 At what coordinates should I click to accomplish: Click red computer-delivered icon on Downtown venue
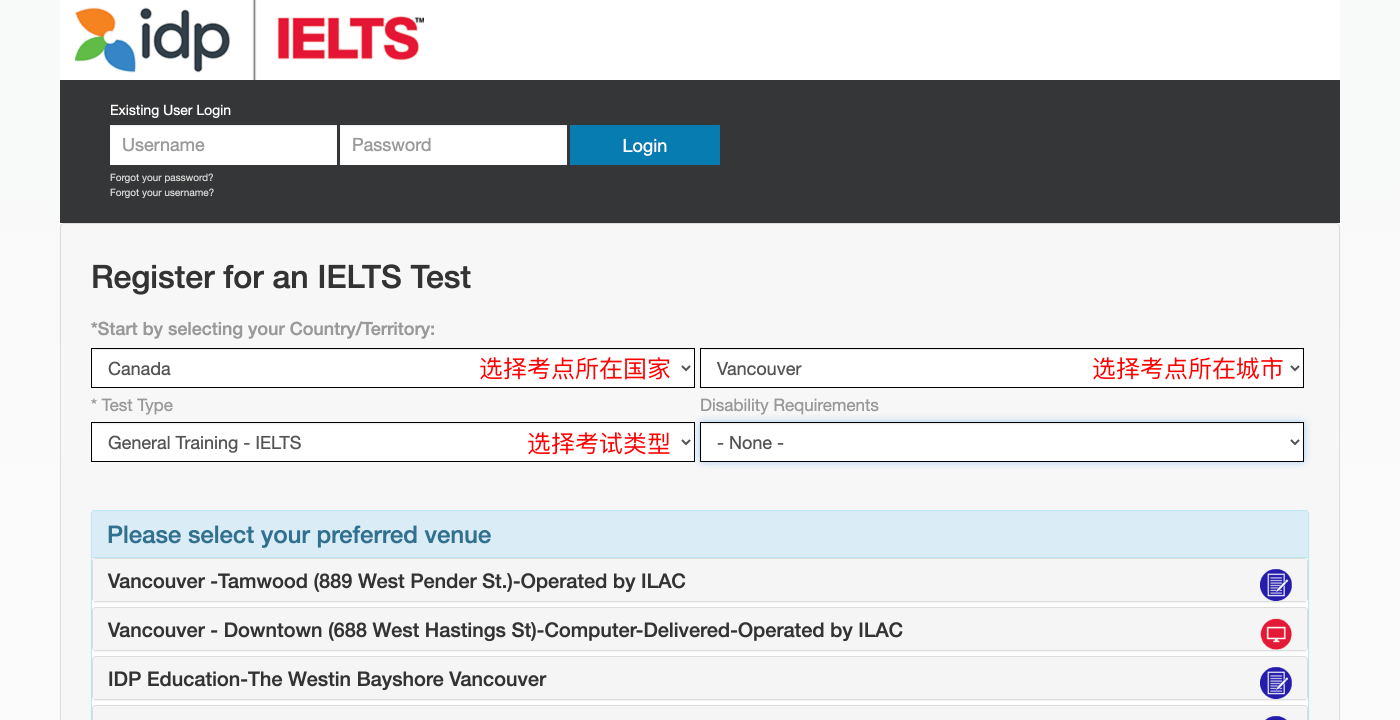click(1275, 633)
